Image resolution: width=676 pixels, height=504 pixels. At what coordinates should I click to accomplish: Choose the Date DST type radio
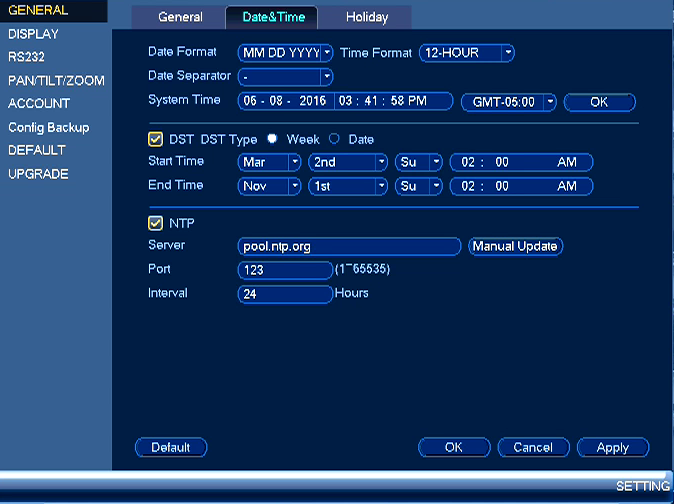(x=334, y=138)
